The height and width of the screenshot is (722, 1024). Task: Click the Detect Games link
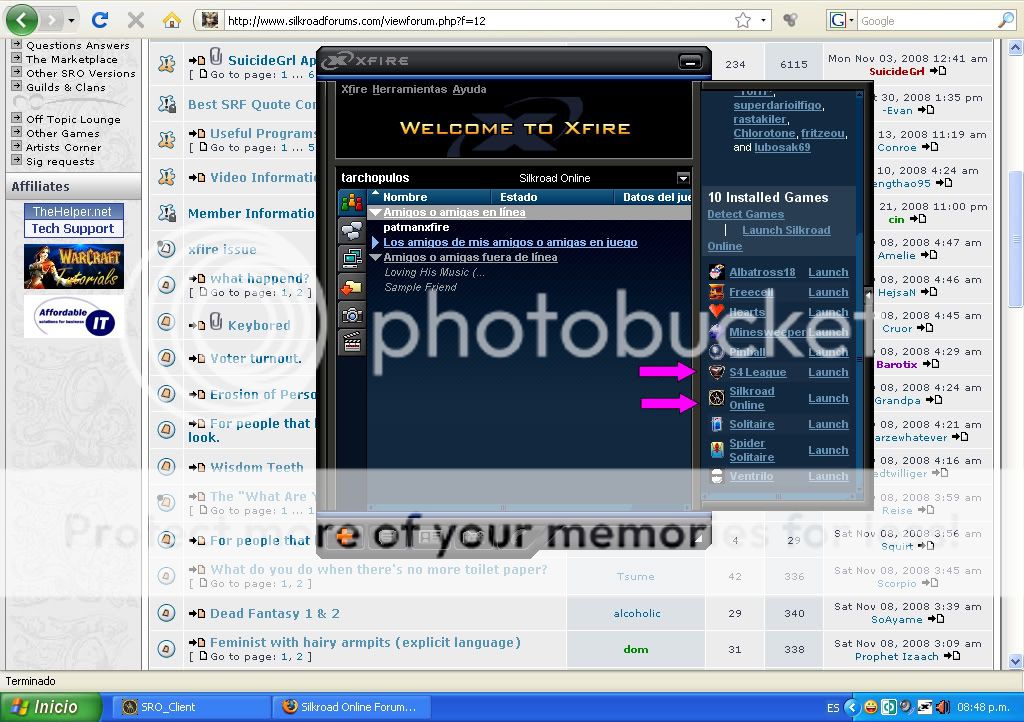click(x=745, y=214)
